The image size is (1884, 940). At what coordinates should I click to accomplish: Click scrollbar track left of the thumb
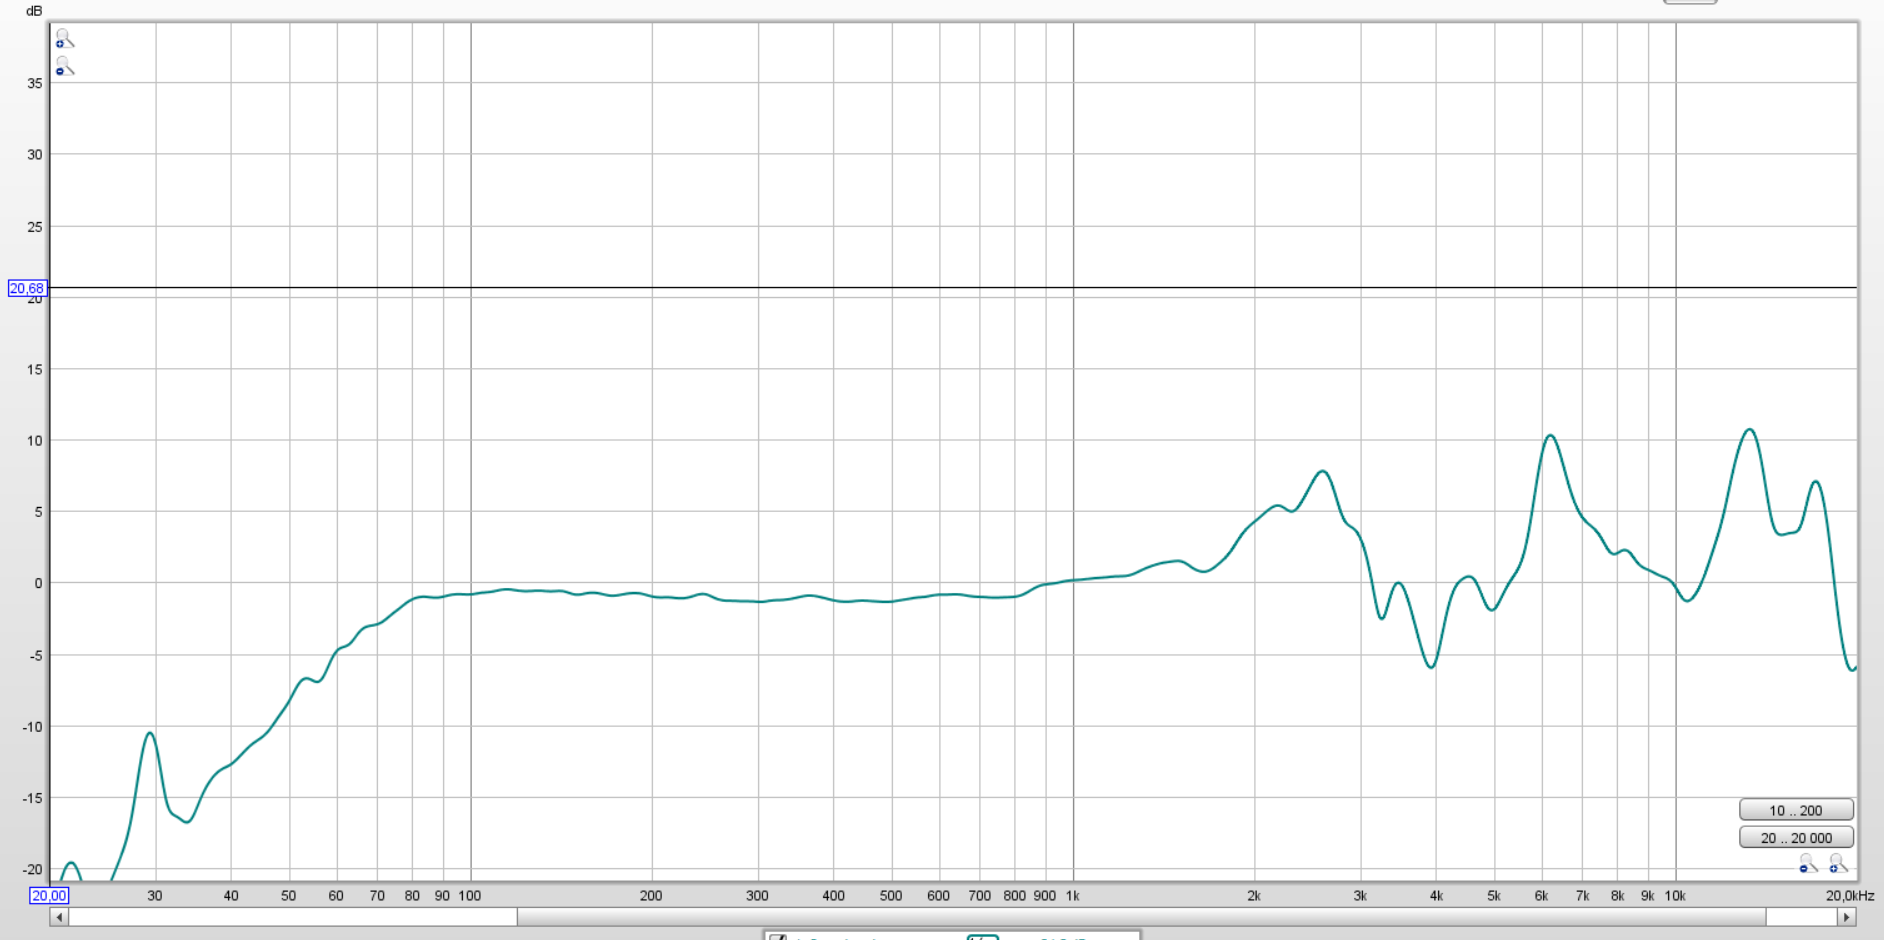click(290, 917)
